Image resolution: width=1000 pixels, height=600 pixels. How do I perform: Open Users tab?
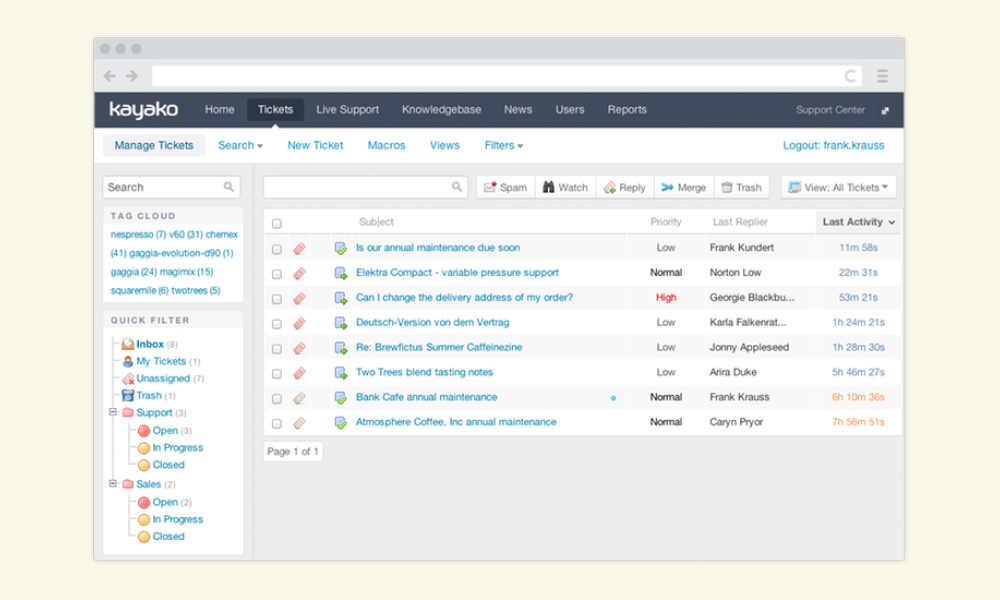(570, 110)
